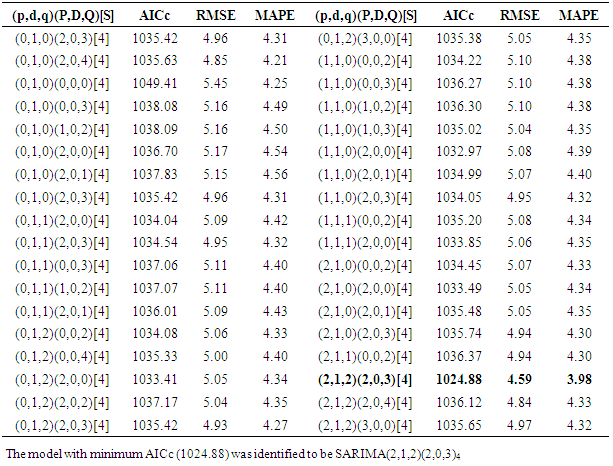Select the bold MAPE value 3.98
Viewport: 613px width, 466px height.
click(573, 378)
